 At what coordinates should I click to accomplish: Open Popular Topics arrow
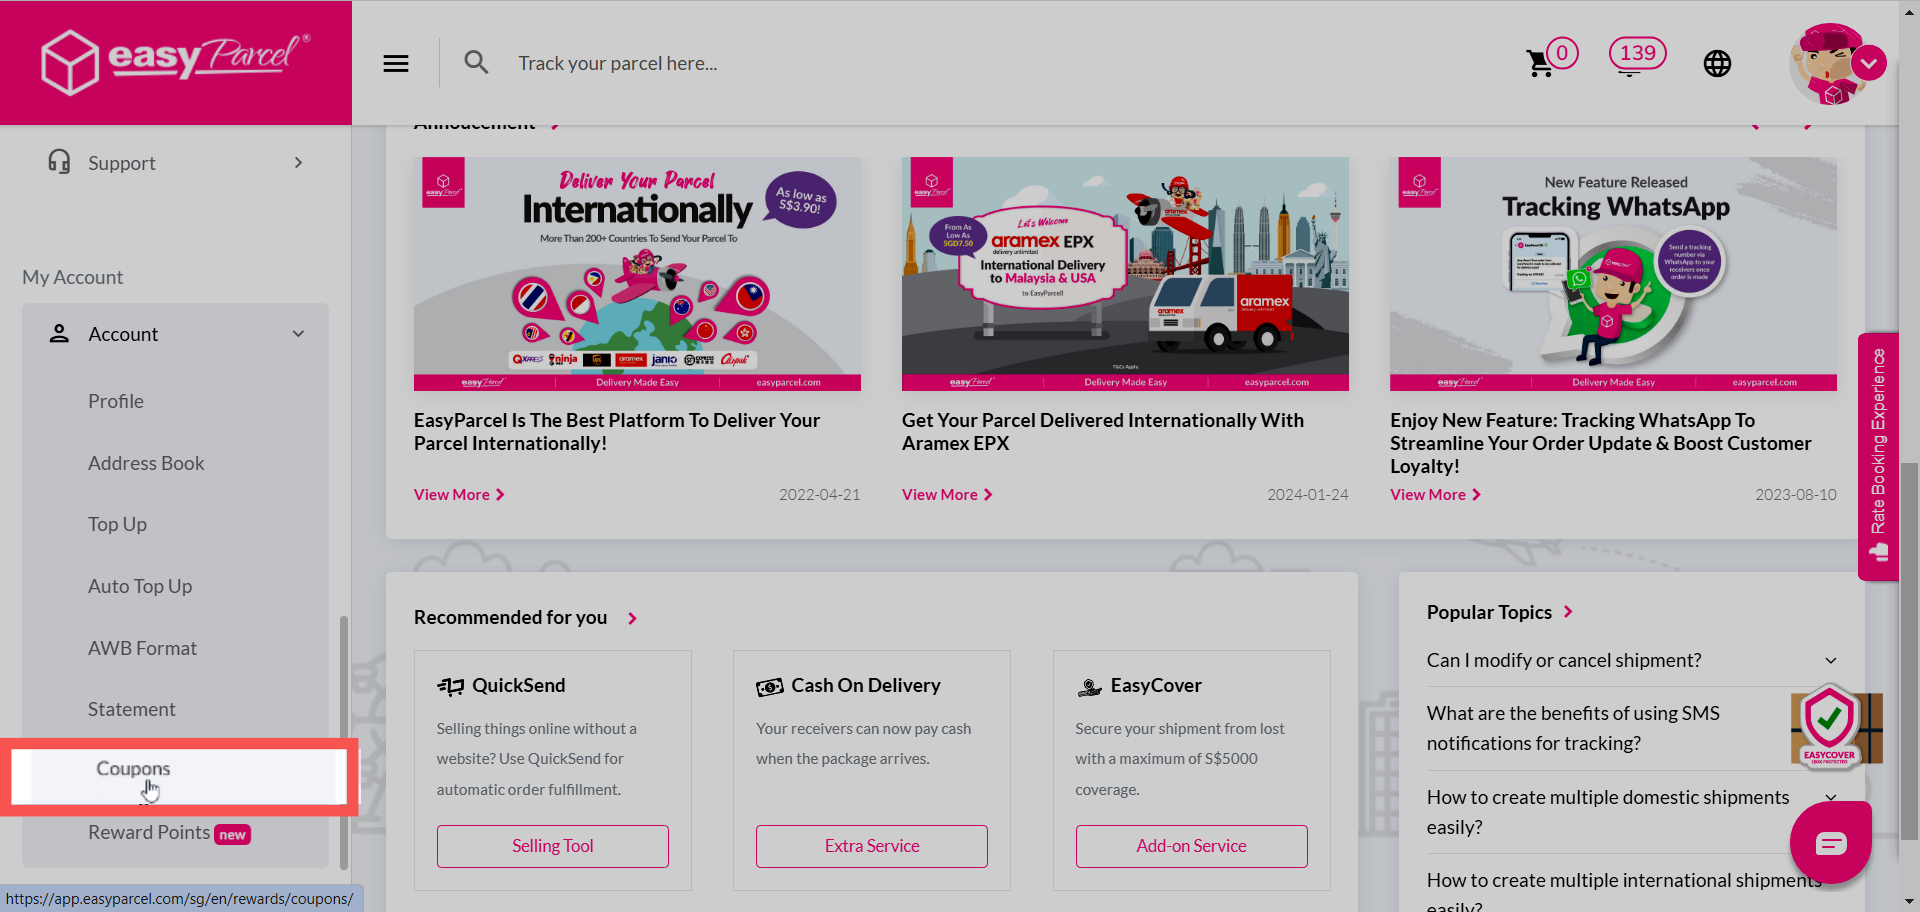tap(1568, 612)
